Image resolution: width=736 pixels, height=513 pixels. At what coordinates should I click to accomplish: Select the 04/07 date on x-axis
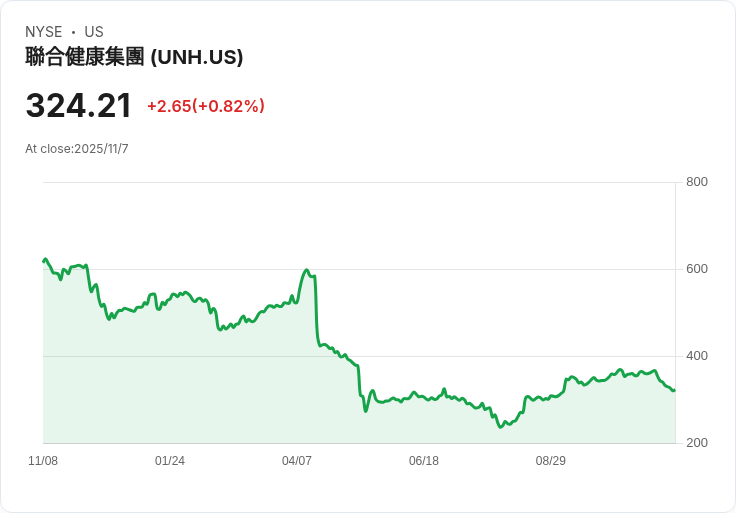click(x=297, y=461)
